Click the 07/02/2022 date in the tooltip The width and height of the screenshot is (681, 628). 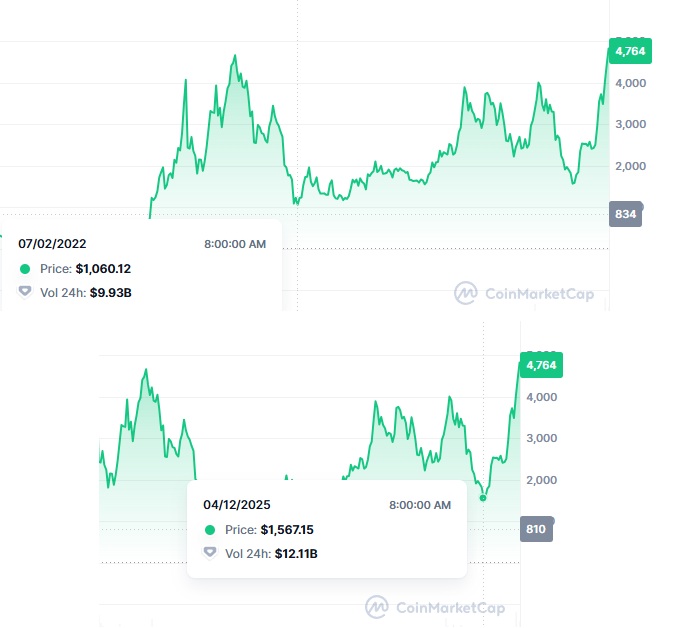[52, 244]
